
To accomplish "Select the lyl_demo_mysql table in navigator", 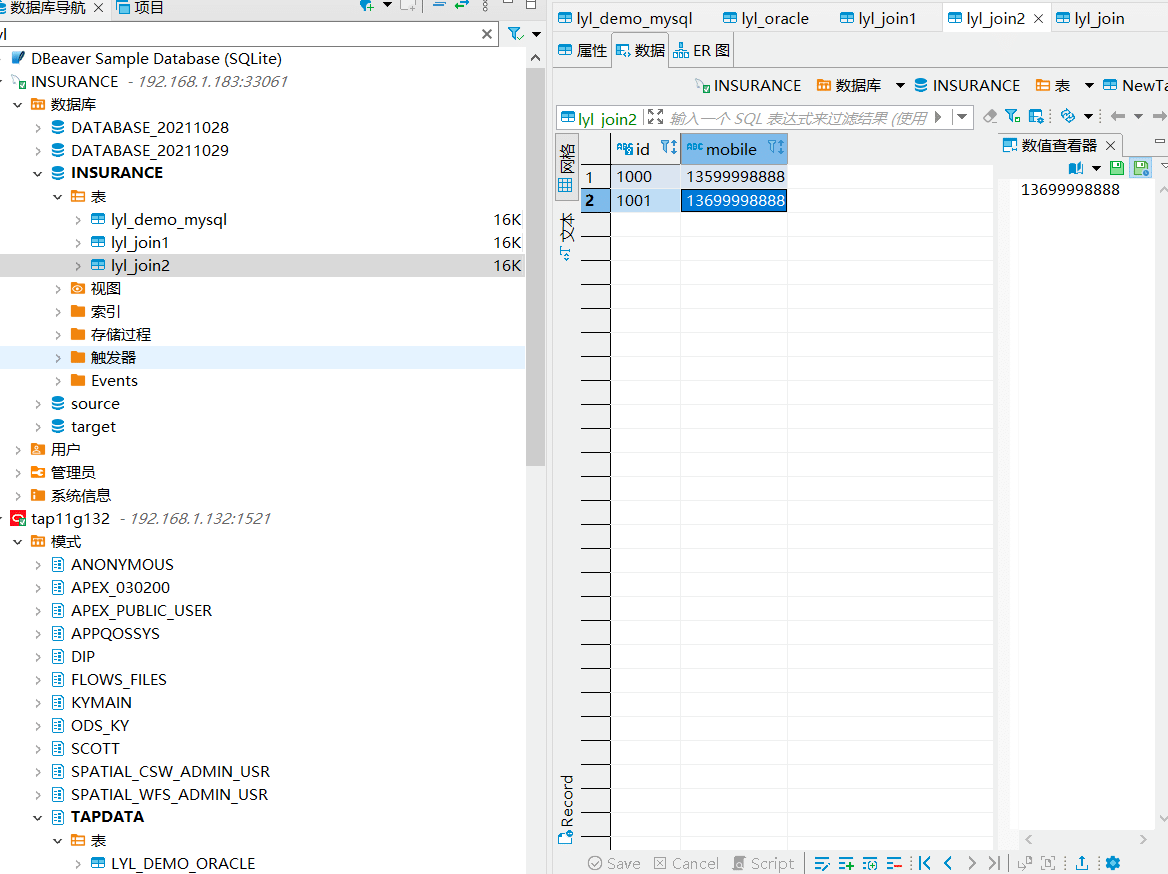I will pyautogui.click(x=168, y=220).
